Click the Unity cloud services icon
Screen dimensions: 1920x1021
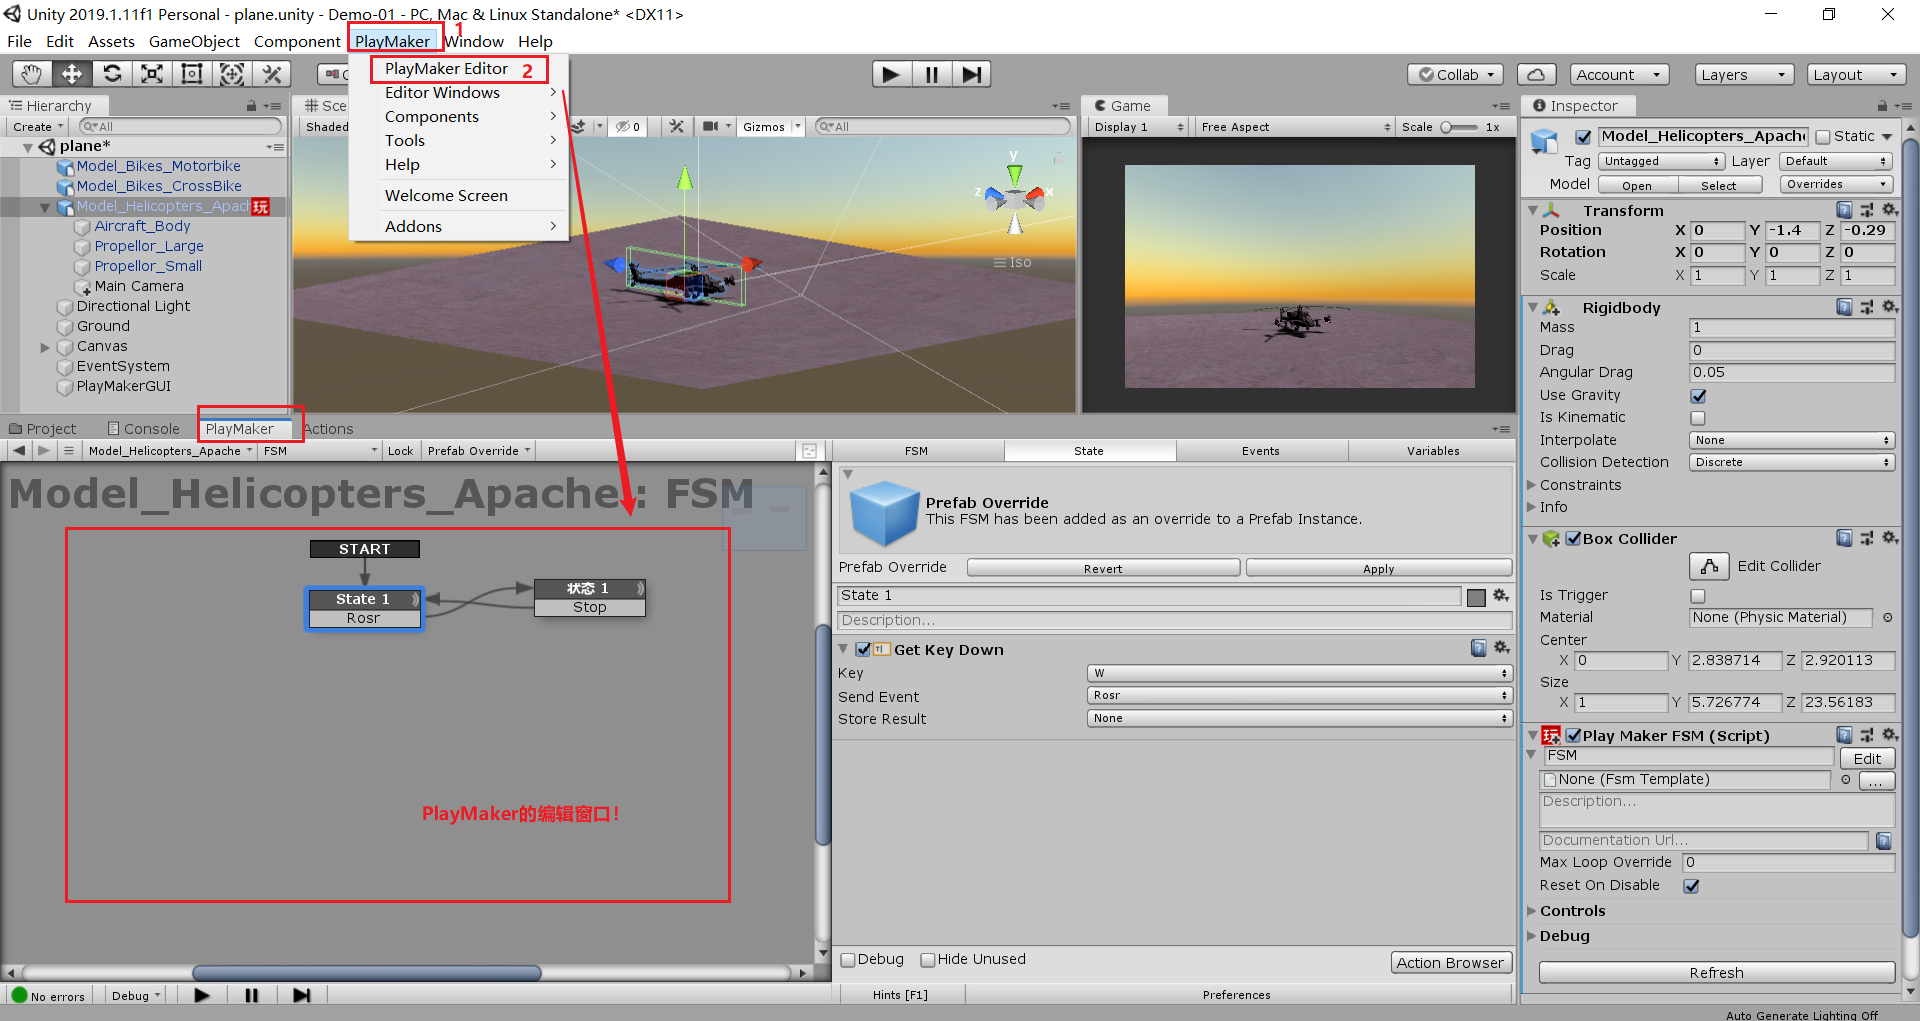pyautogui.click(x=1536, y=73)
